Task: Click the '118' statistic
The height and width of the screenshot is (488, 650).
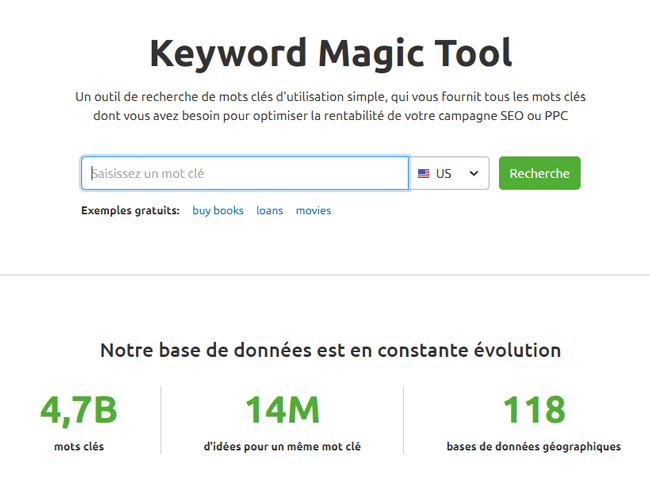Action: 534,410
